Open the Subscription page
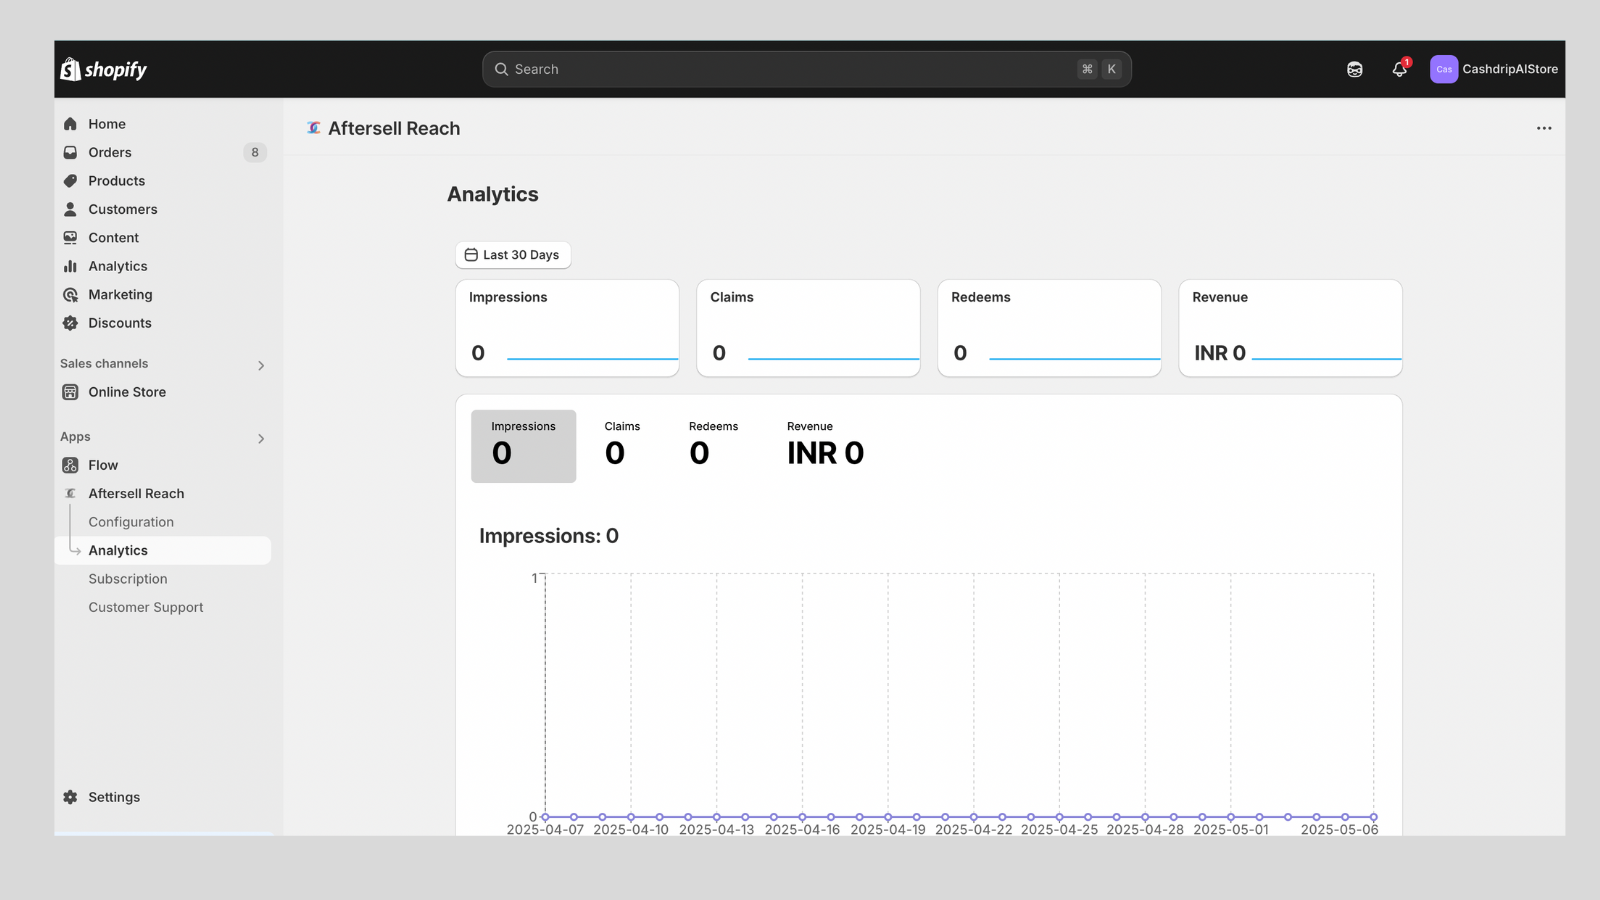This screenshot has height=900, width=1600. coord(128,579)
